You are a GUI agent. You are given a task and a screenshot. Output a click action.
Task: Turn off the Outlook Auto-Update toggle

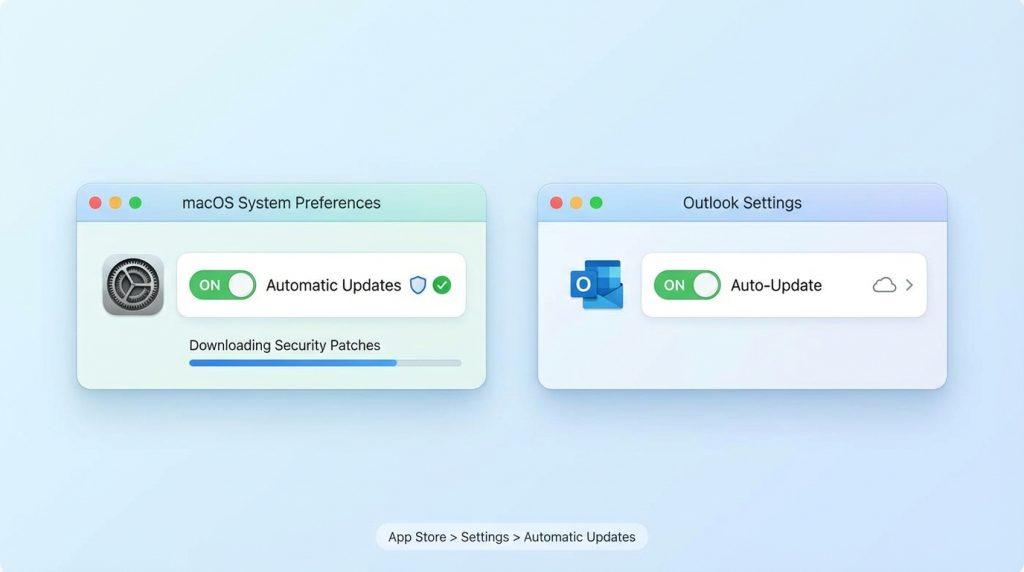click(687, 285)
